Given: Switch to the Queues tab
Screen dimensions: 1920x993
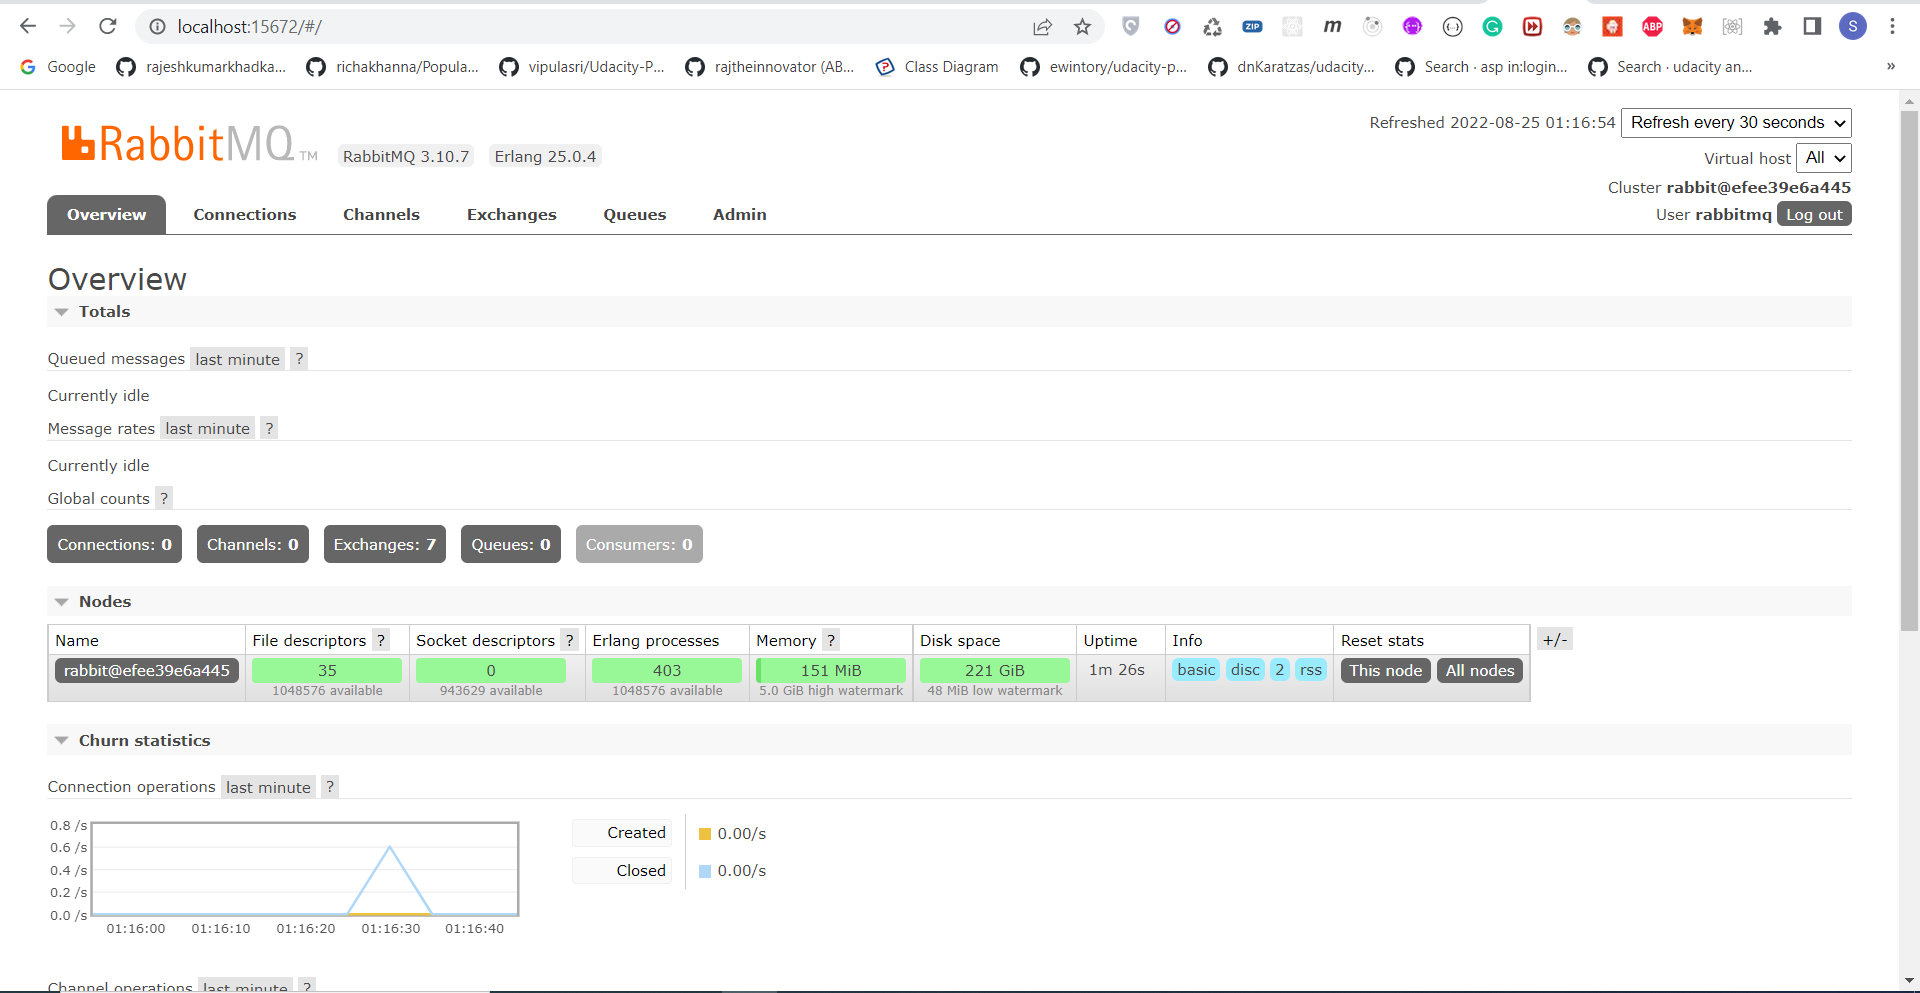Looking at the screenshot, I should [635, 215].
